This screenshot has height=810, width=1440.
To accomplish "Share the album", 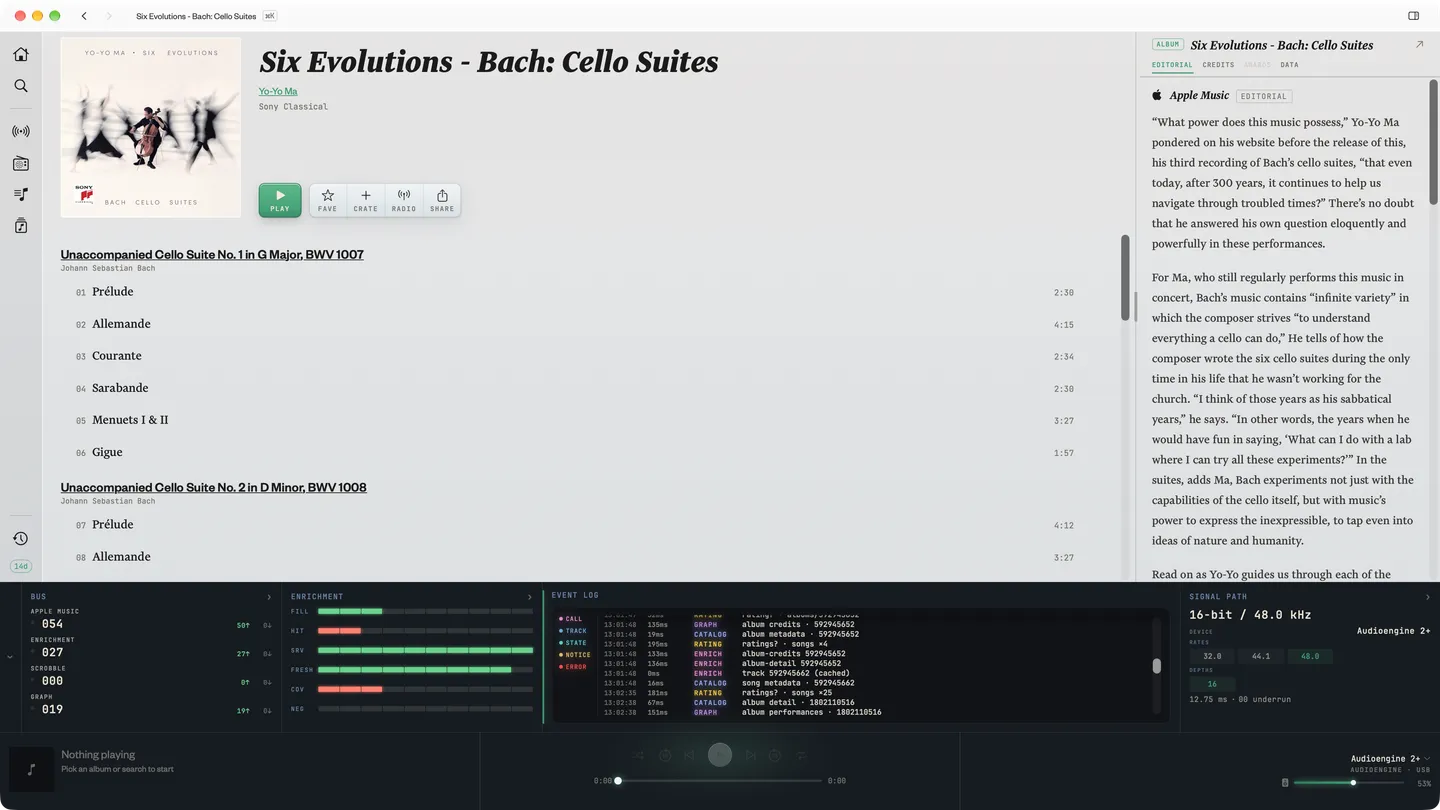I will [442, 200].
